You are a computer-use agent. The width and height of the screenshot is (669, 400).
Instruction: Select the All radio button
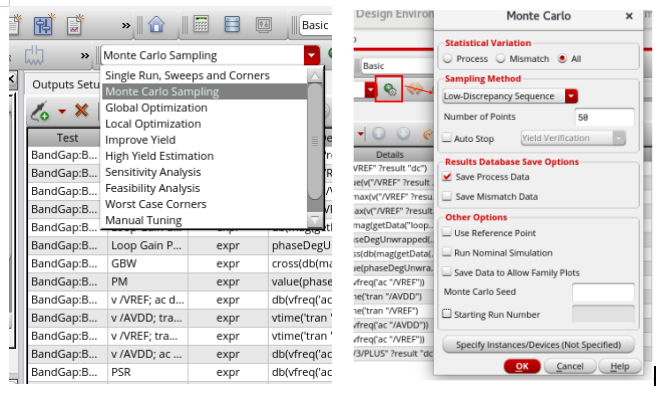pos(562,58)
